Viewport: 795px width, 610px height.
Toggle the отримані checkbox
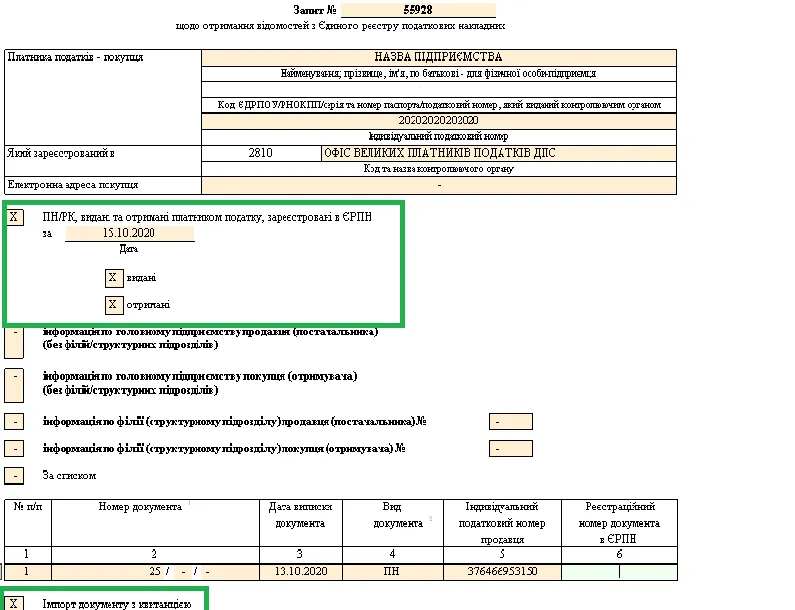point(114,305)
